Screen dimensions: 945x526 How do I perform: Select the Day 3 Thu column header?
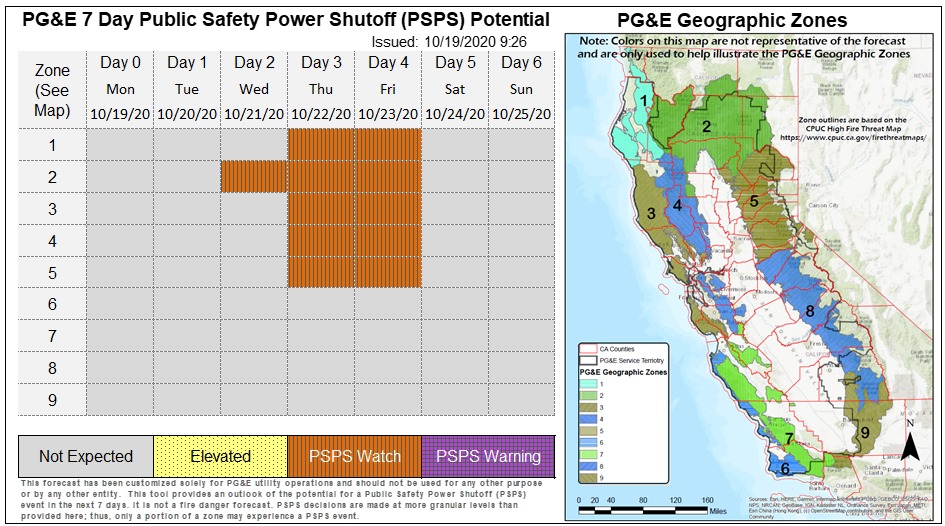point(321,88)
